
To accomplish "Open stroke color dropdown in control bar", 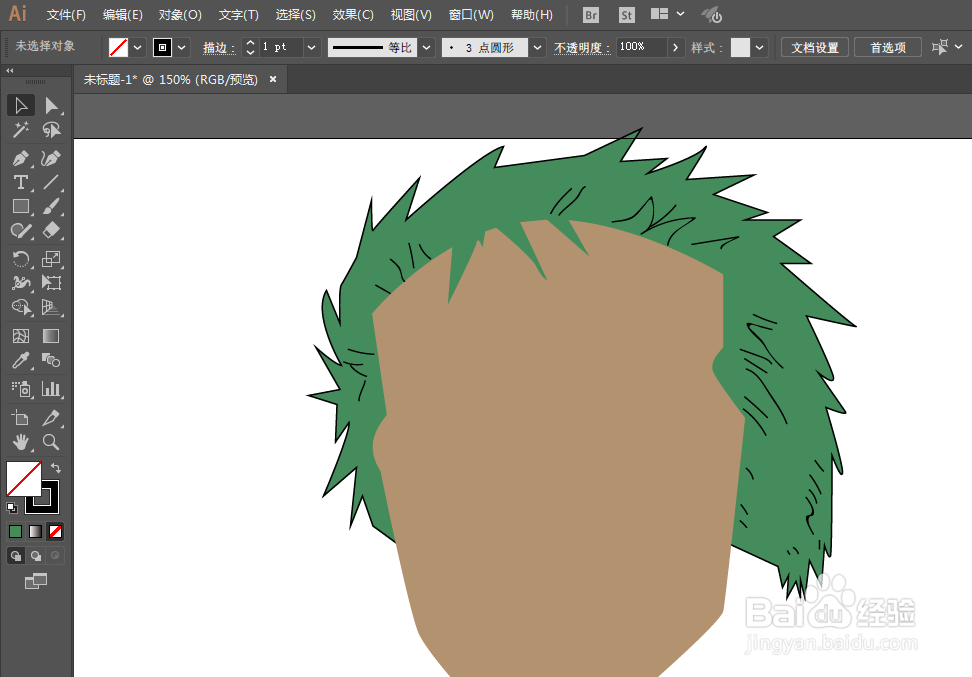I will 182,47.
